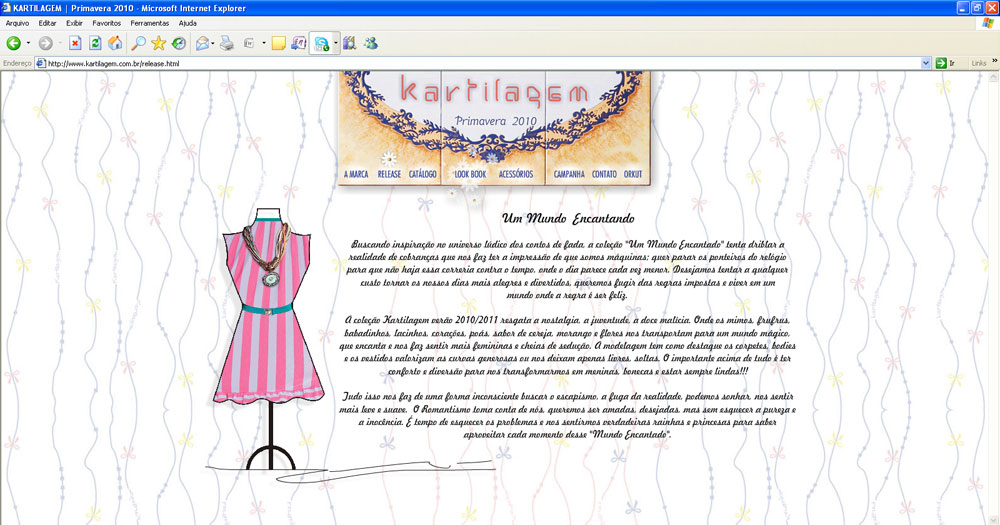
Task: Click the 'Primavera 2010' banner text
Action: pyautogui.click(x=496, y=121)
